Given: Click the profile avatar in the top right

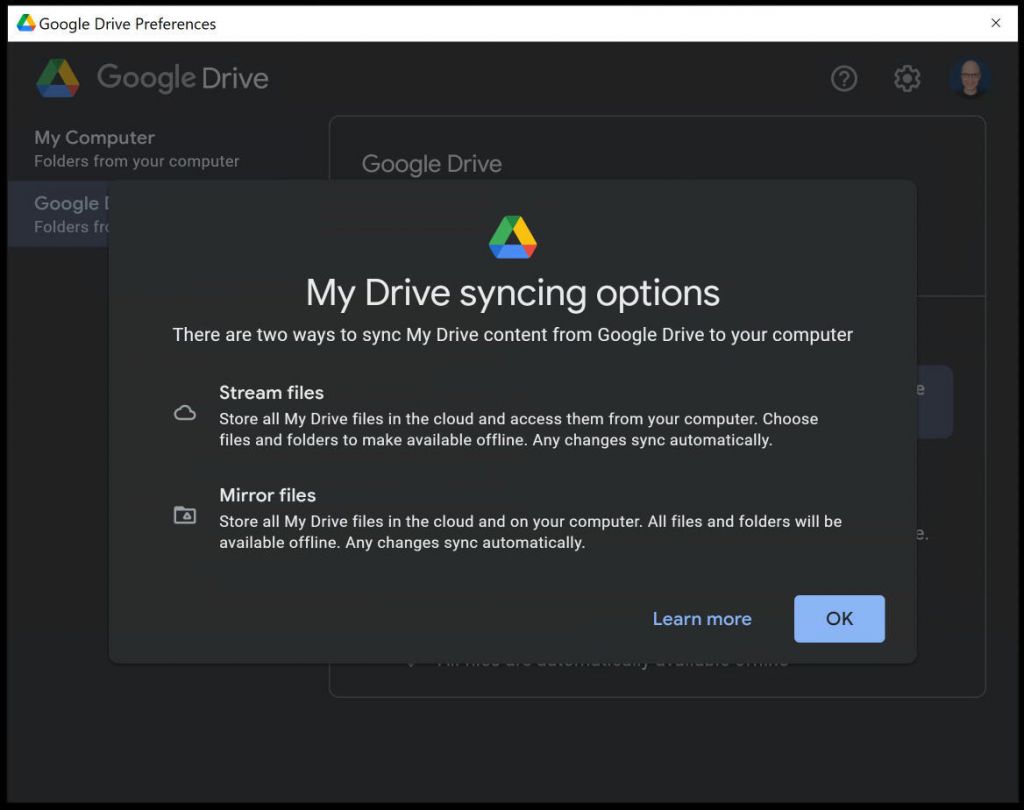Looking at the screenshot, I should 969,78.
